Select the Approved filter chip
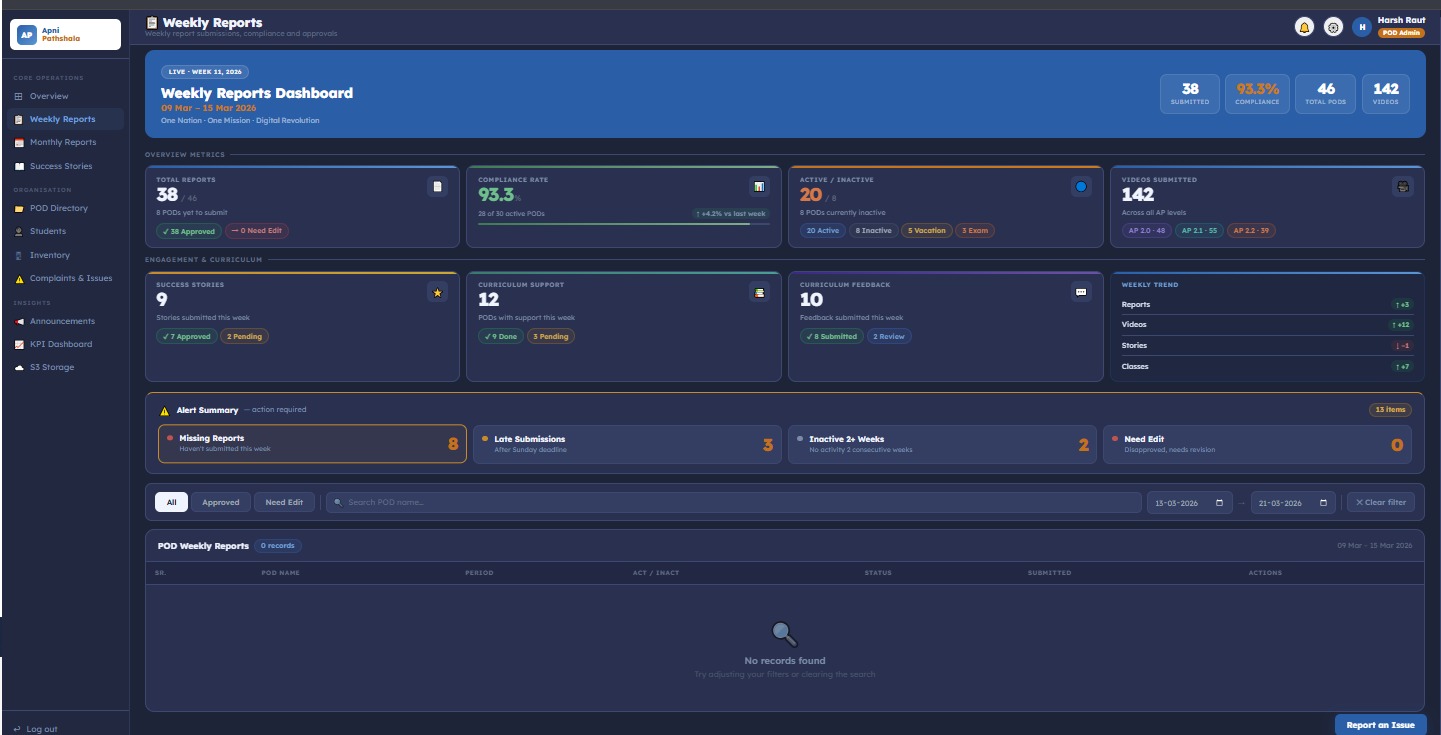 (220, 501)
